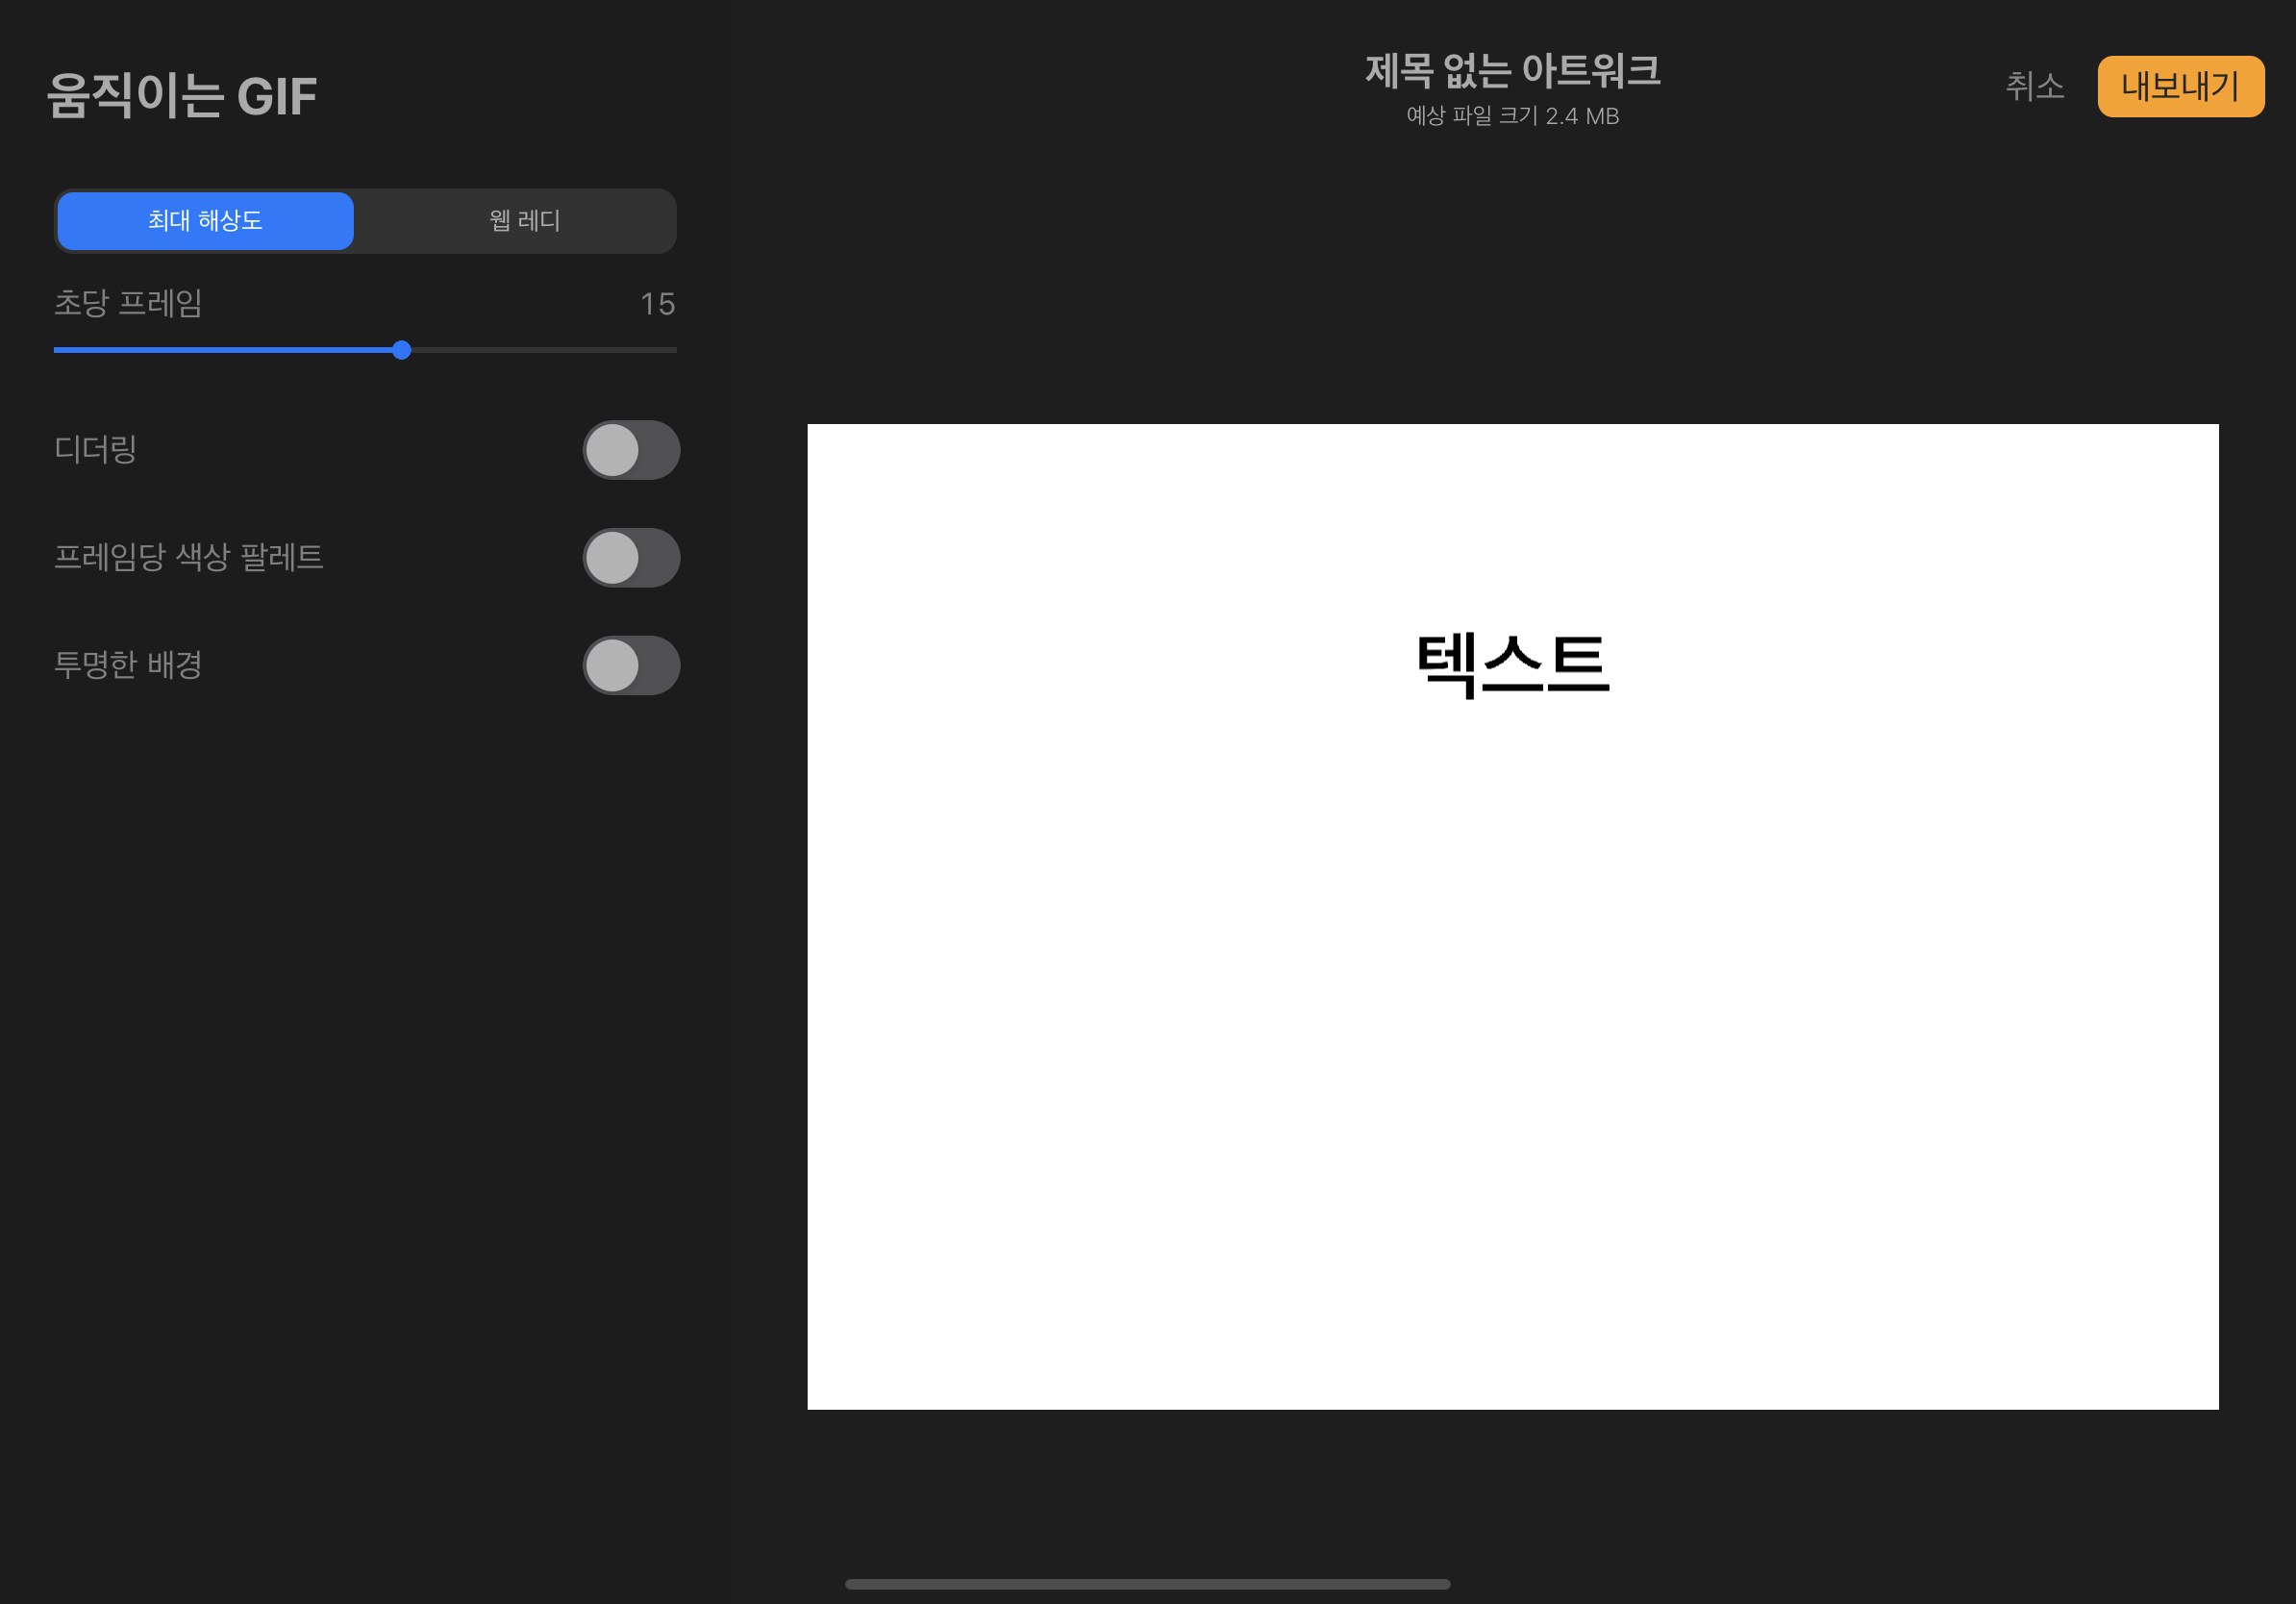Viewport: 2296px width, 1604px height.
Task: Enable the 디더링 toggle switch
Action: pyautogui.click(x=631, y=450)
